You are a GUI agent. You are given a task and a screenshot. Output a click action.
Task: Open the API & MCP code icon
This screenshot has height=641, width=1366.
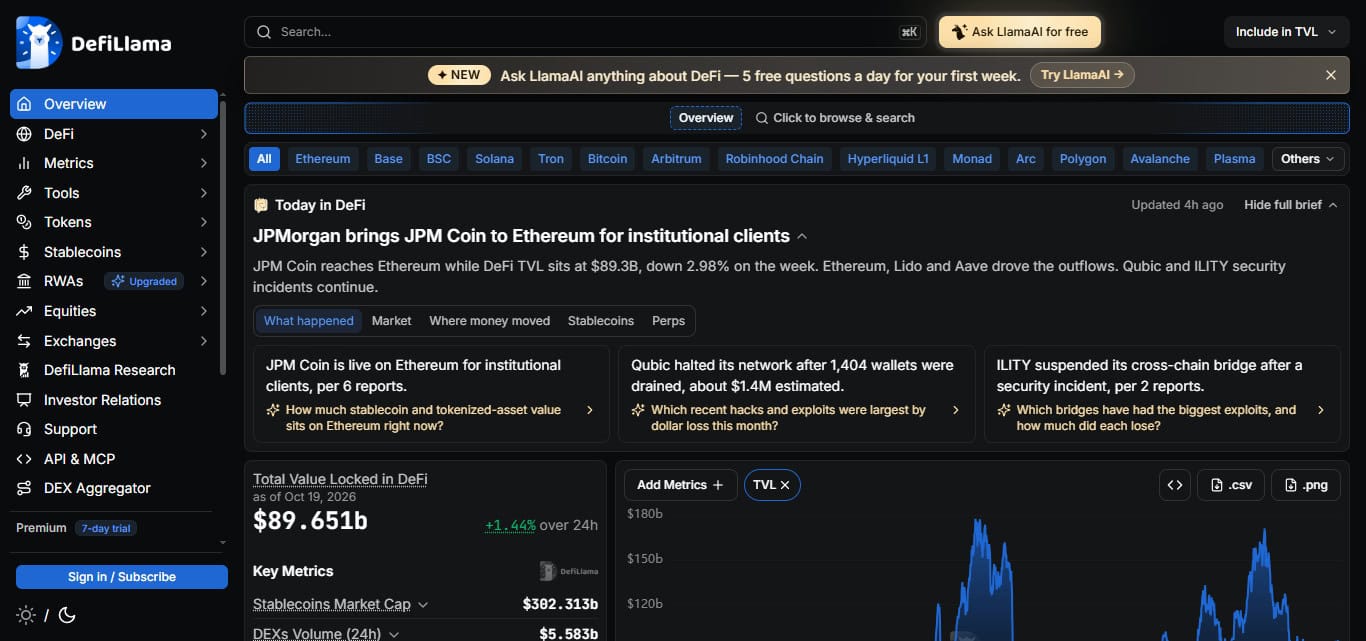pyautogui.click(x=24, y=459)
